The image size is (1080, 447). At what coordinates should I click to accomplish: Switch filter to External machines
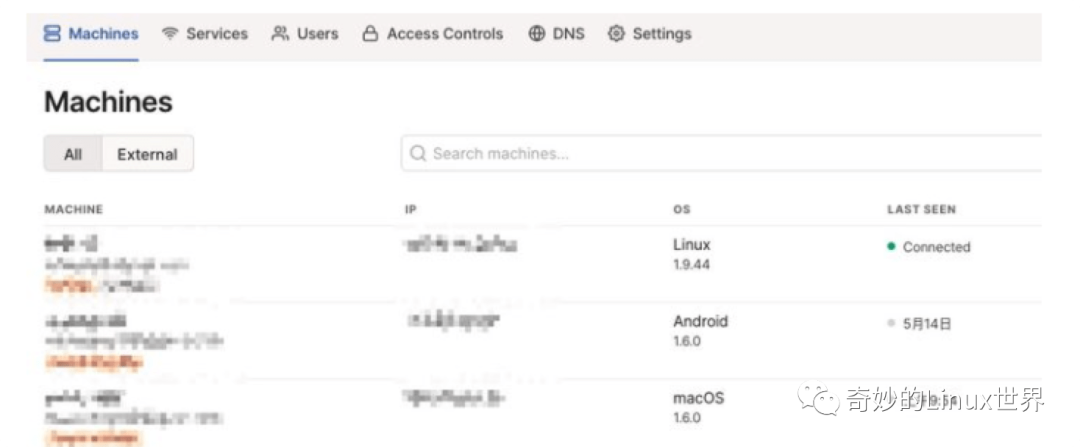point(147,154)
